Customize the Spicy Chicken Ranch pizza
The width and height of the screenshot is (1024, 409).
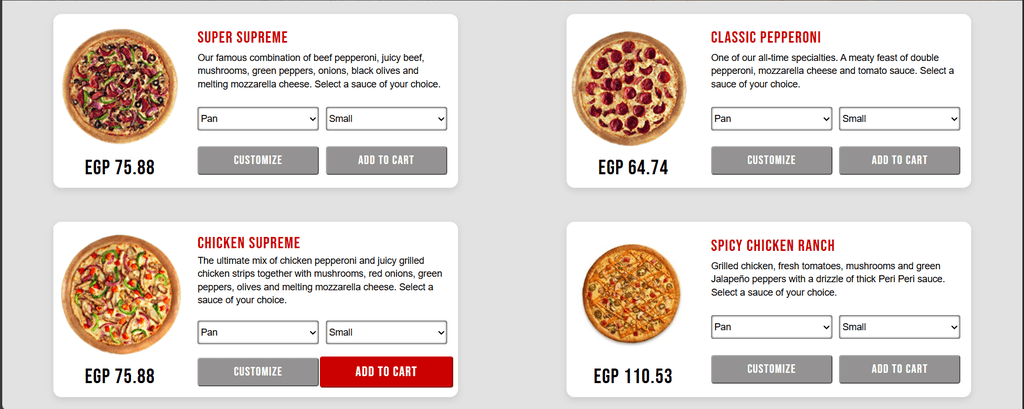[x=771, y=369]
